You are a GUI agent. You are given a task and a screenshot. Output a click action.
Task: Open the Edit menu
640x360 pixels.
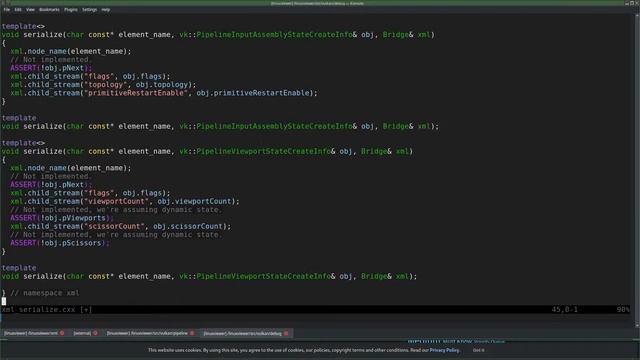point(18,9)
